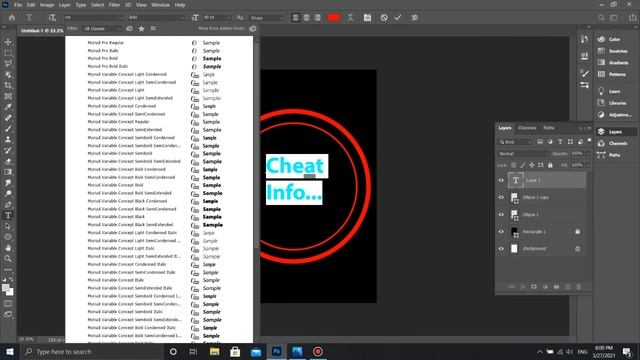Select the Eyedropper tool
This screenshot has height=360, width=640.
point(8,107)
